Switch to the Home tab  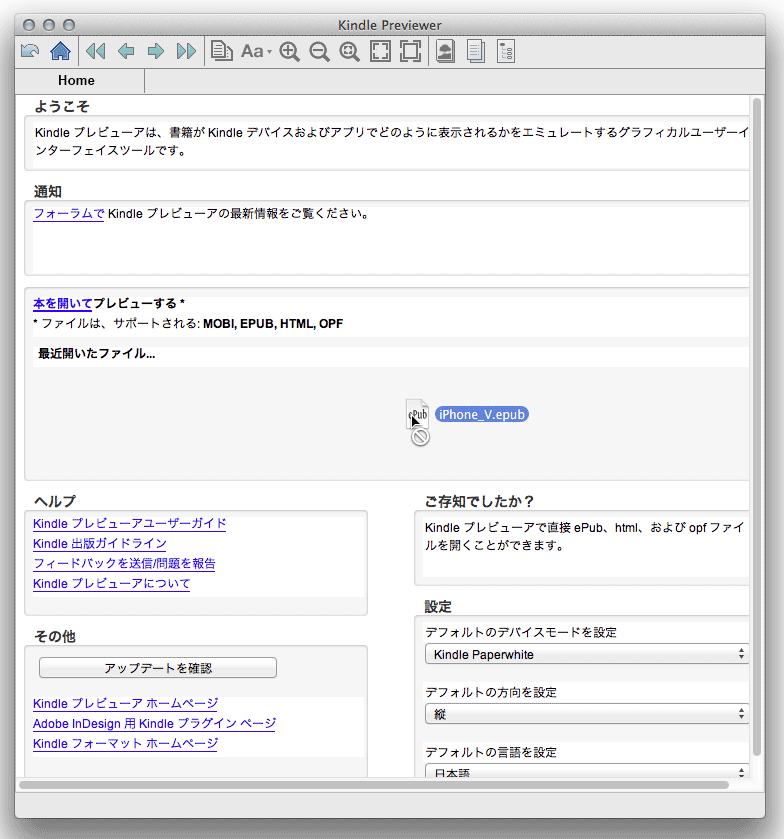[x=77, y=81]
